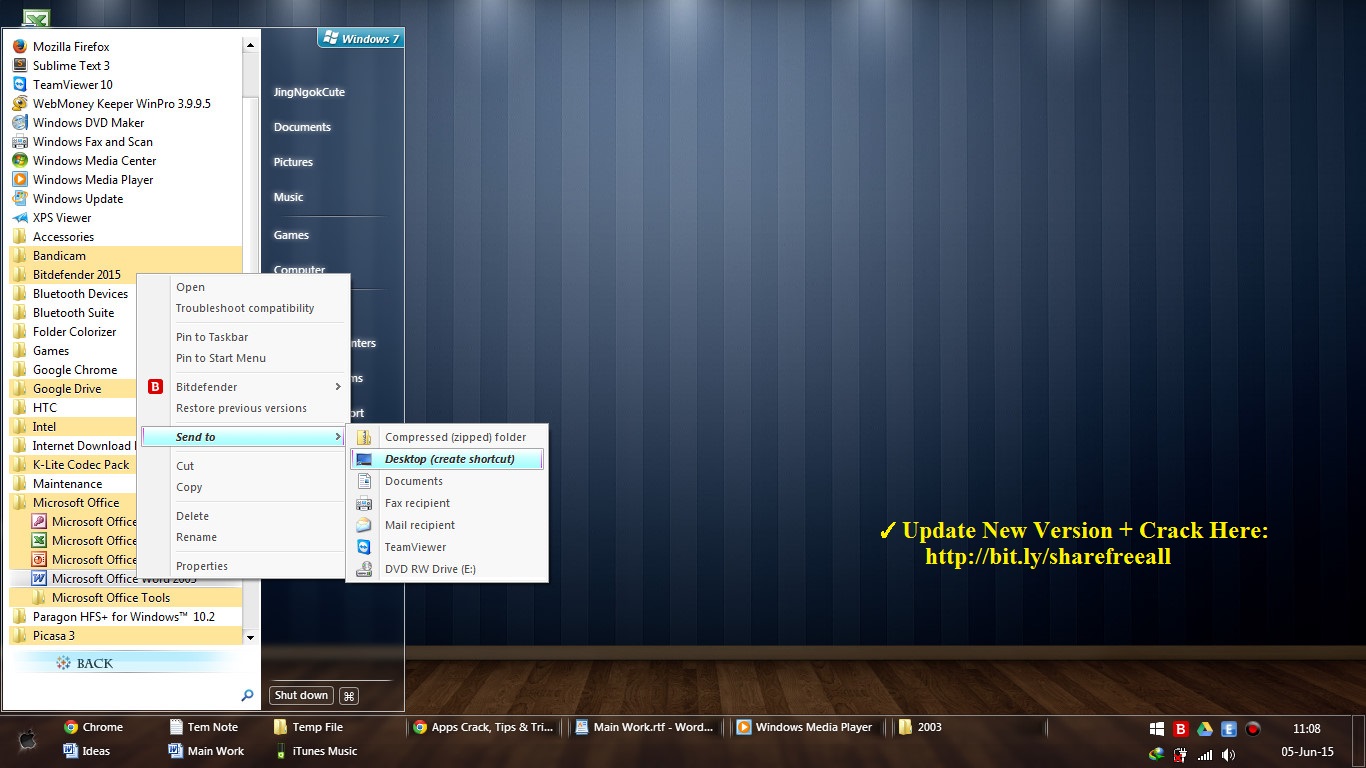
Task: Click the programs list scroll-up arrow
Action: pos(250,45)
